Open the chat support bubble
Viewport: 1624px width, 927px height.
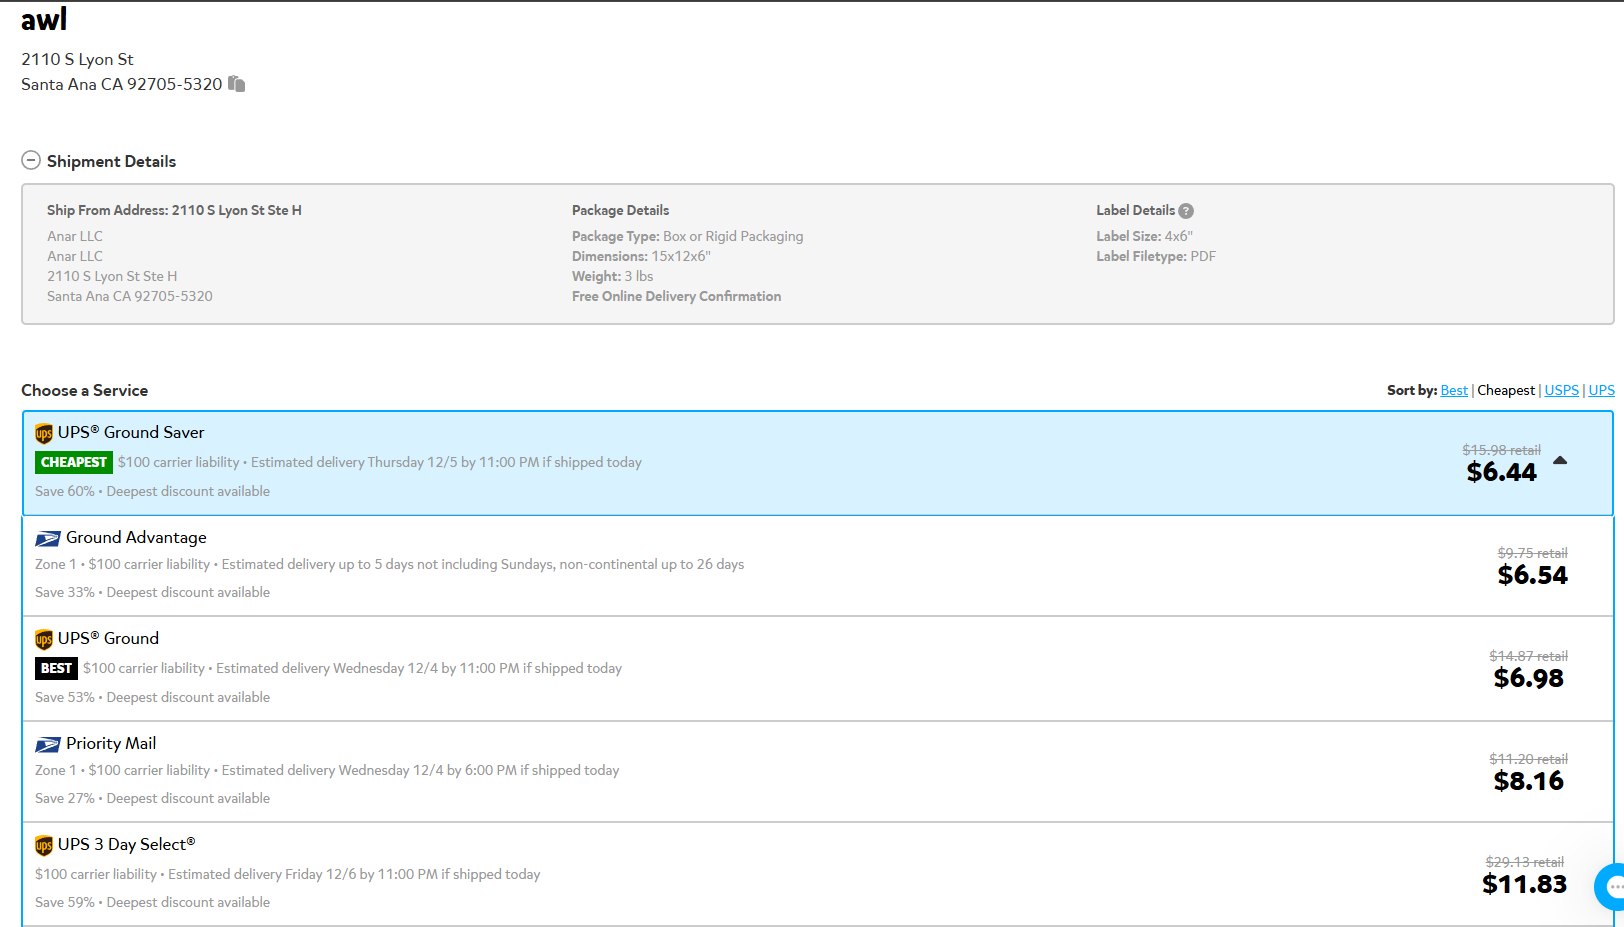[1612, 886]
